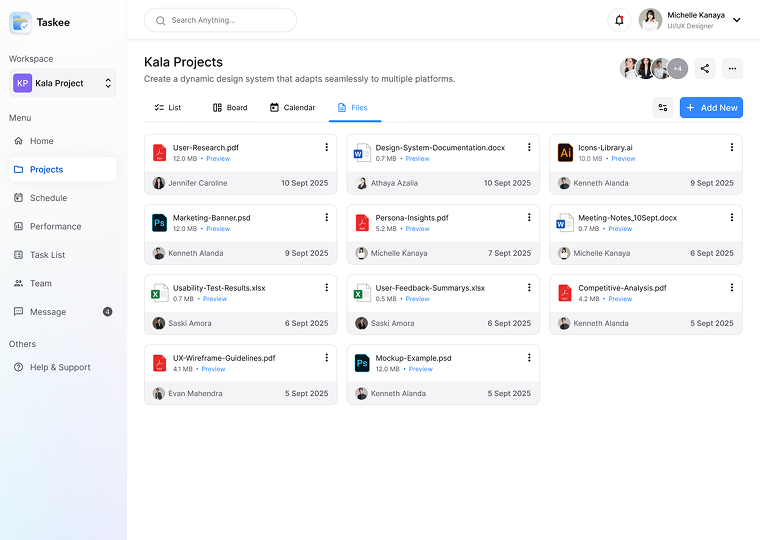
Task: Click file name Marketing-Banner.psd
Action: point(212,218)
